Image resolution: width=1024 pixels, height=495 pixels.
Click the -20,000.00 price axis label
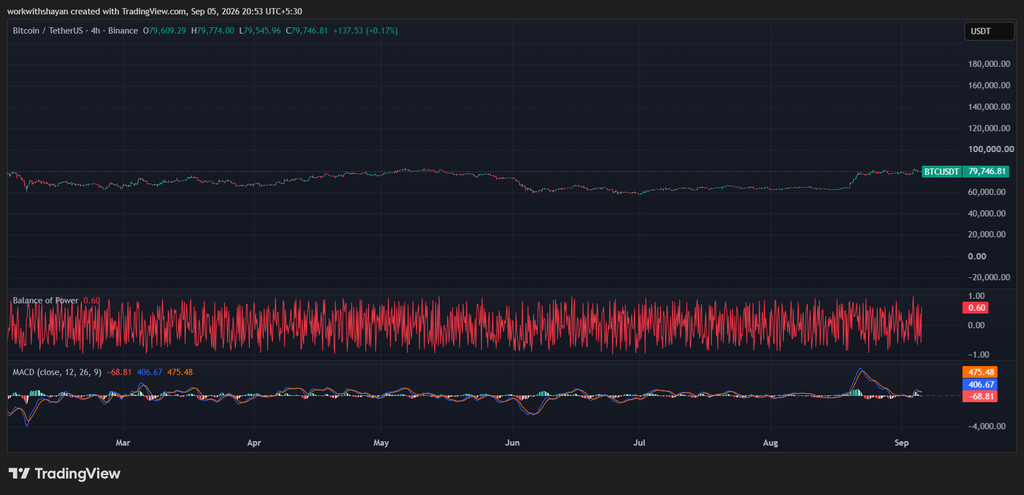coord(987,277)
